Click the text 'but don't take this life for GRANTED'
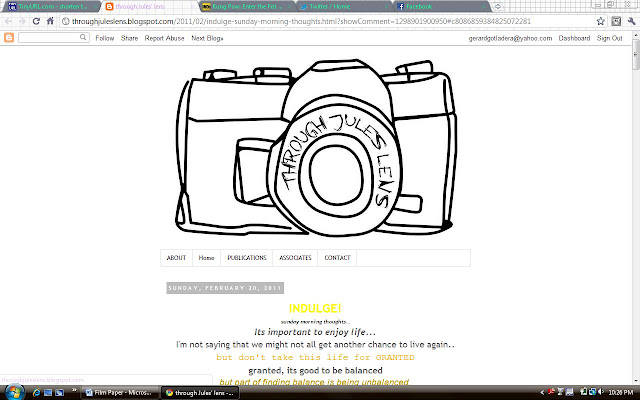 [x=315, y=357]
